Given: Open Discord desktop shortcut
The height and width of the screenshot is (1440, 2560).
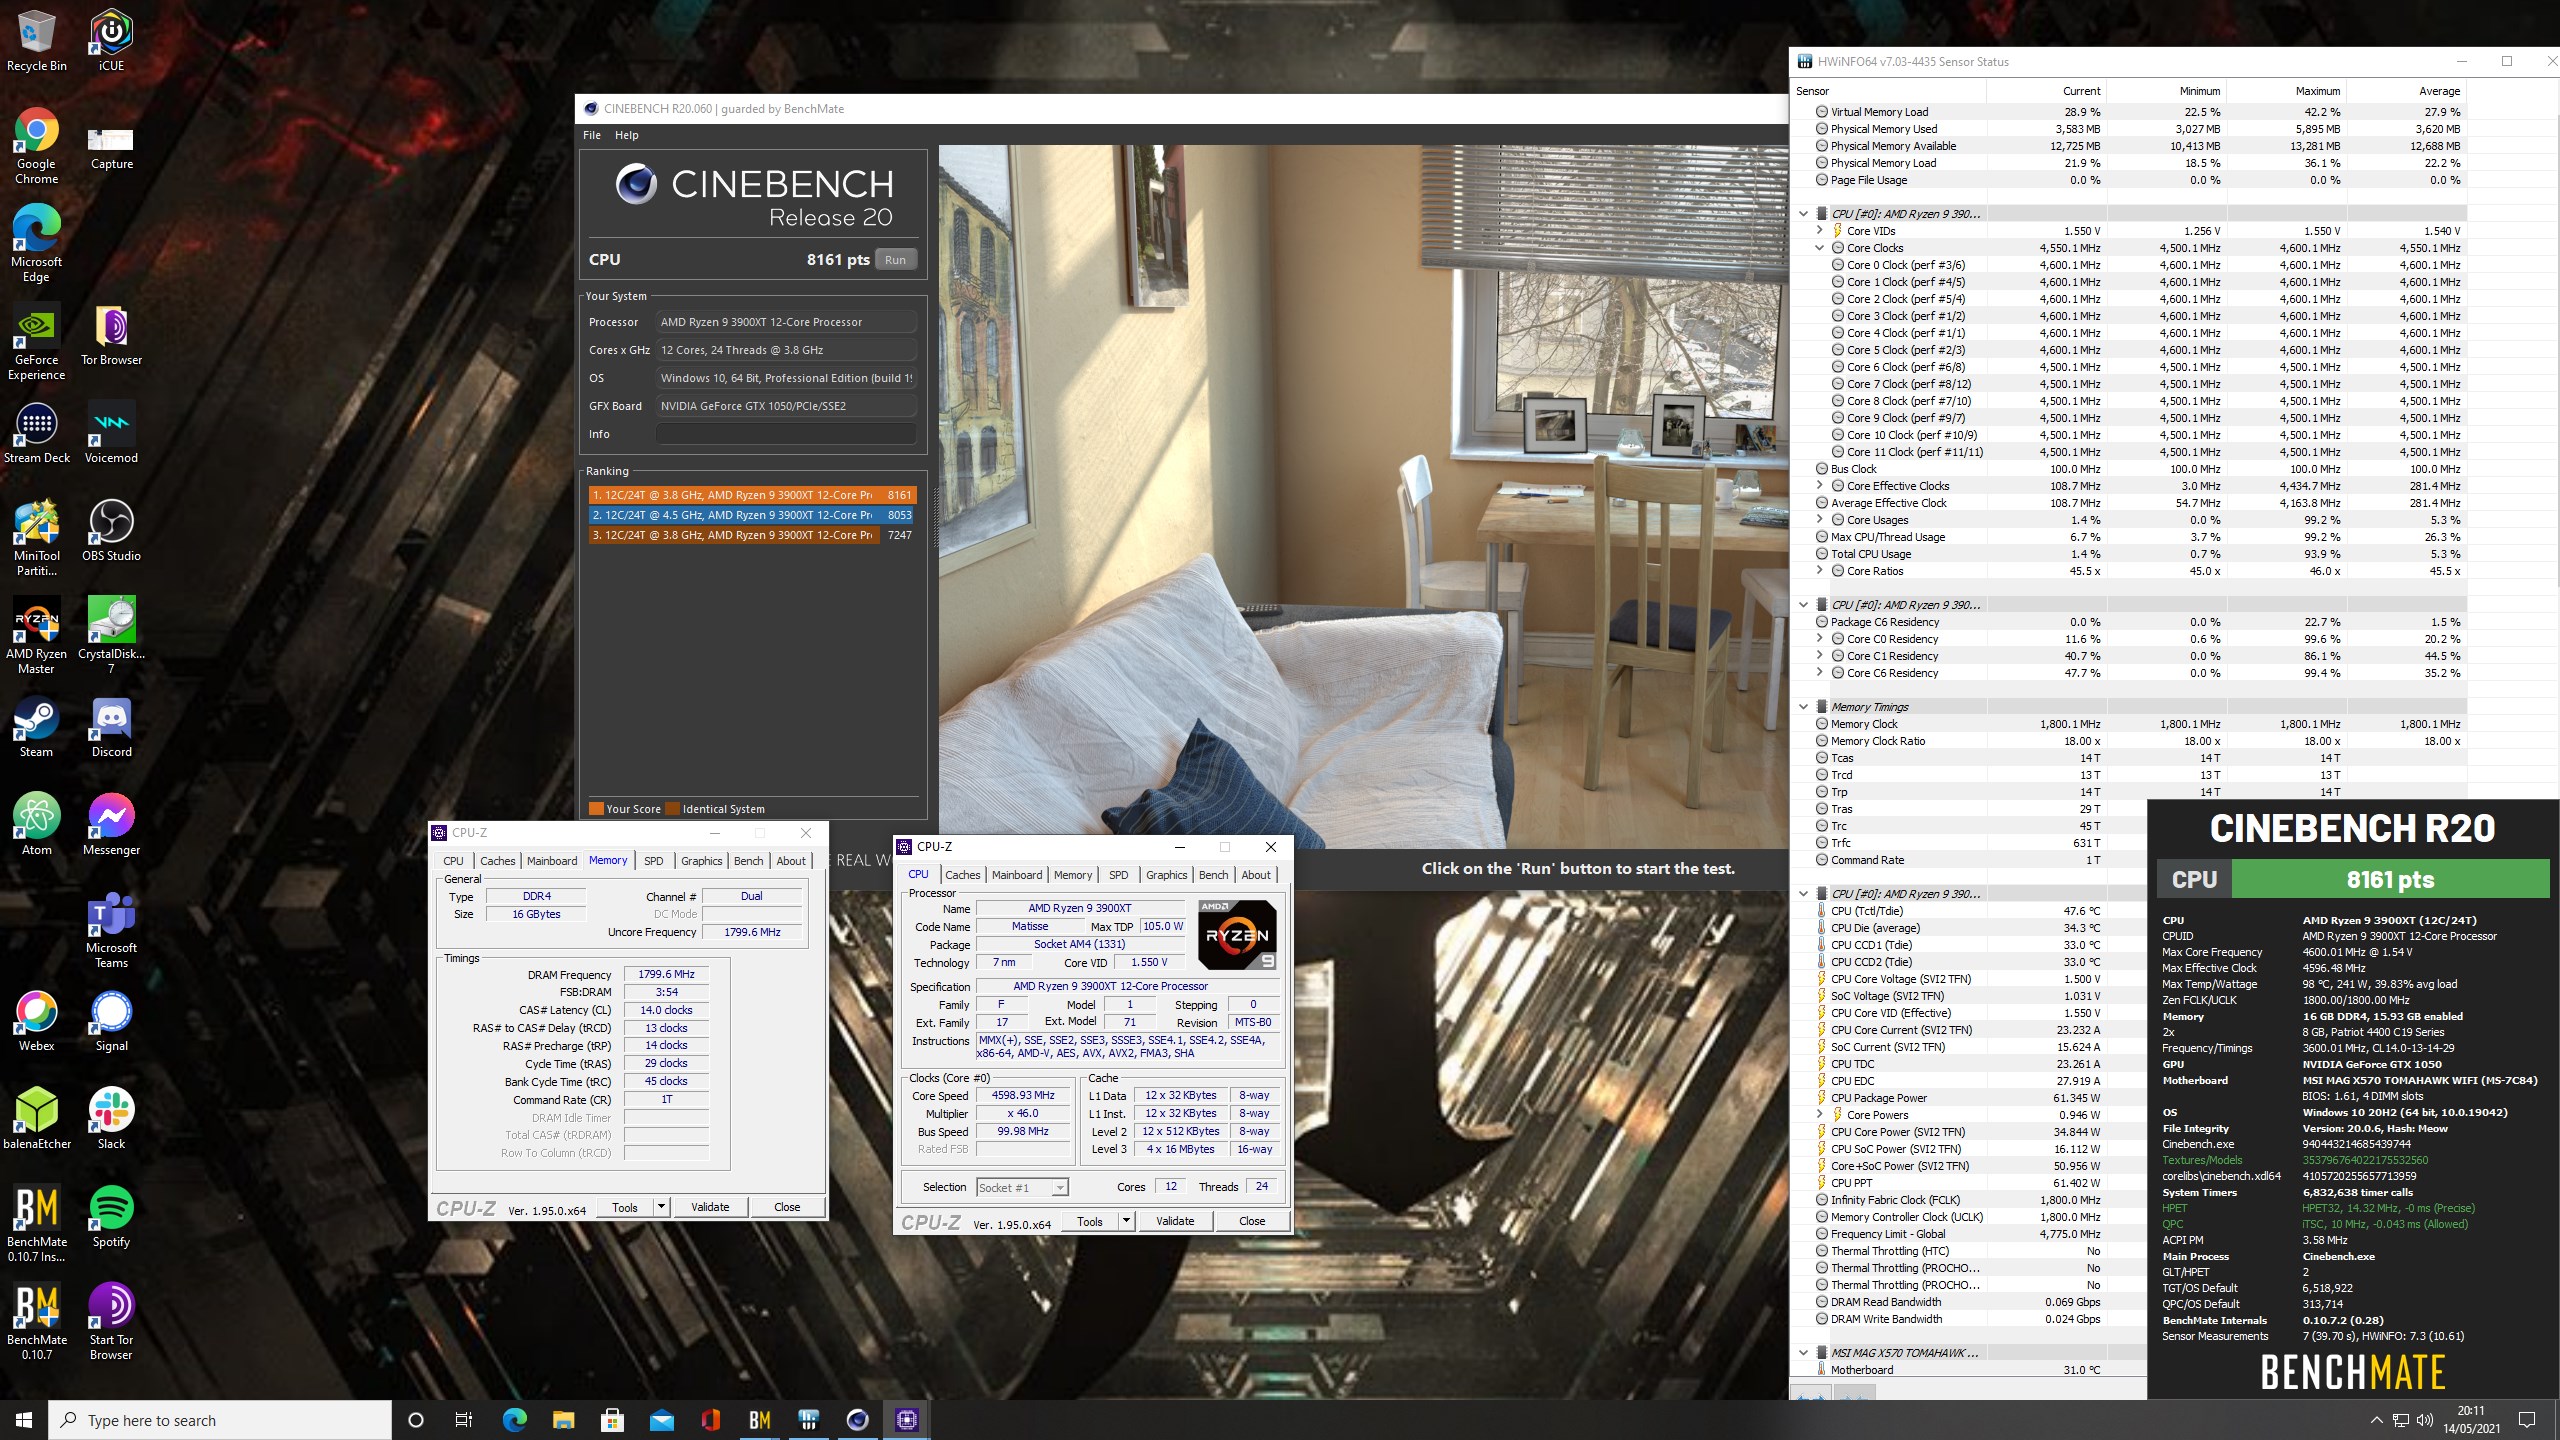Looking at the screenshot, I should (x=111, y=727).
